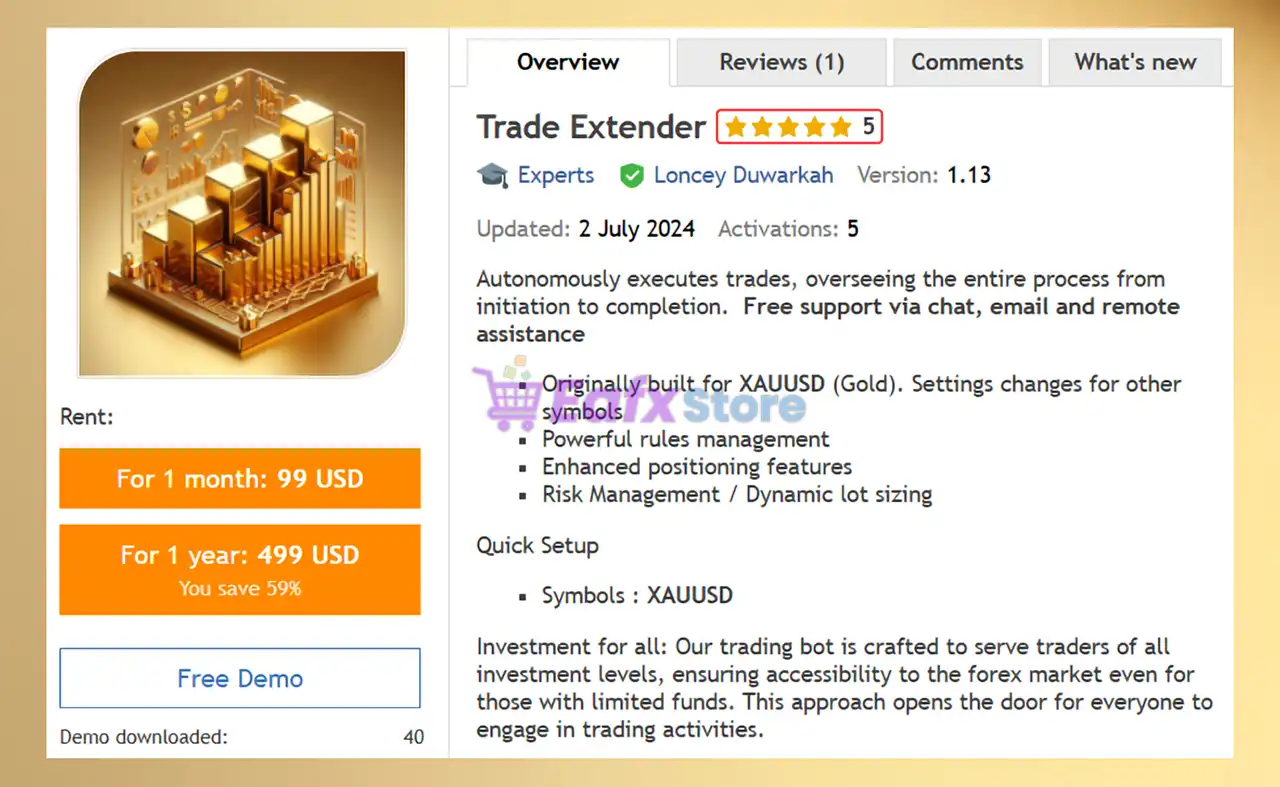Rent for 1 year at 499 USD
Viewport: 1280px width, 787px height.
240,569
